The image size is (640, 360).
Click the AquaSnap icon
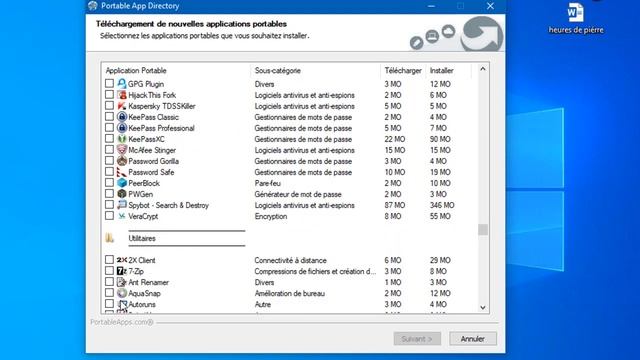[x=122, y=293]
